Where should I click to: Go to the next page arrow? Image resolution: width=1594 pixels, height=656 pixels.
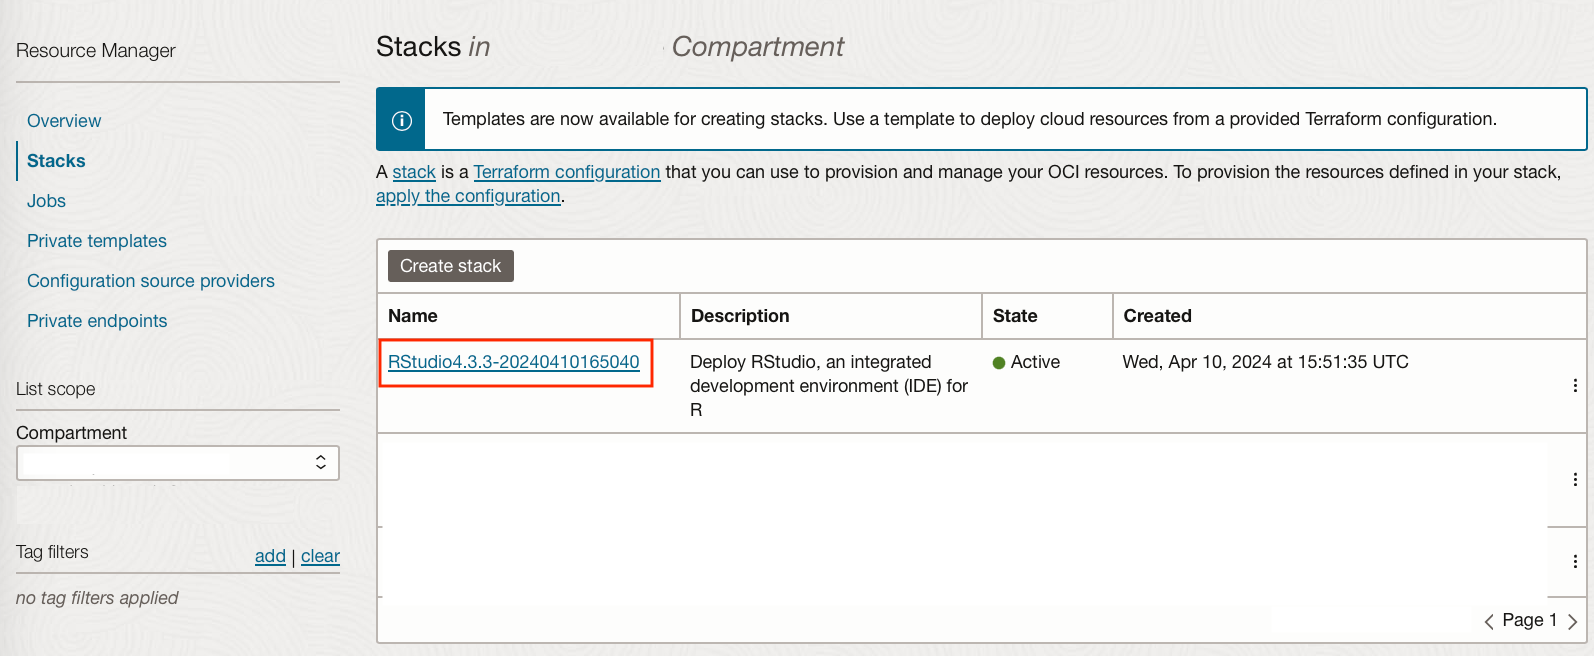(1573, 621)
